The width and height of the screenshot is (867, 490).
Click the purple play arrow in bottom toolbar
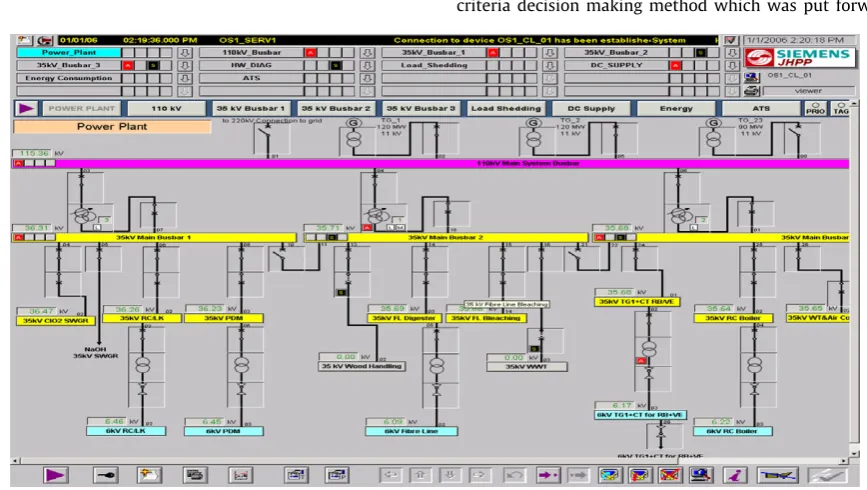coord(55,475)
